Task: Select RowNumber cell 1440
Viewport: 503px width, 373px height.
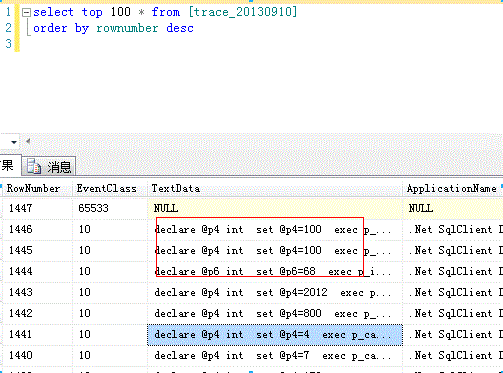Action: coord(37,356)
